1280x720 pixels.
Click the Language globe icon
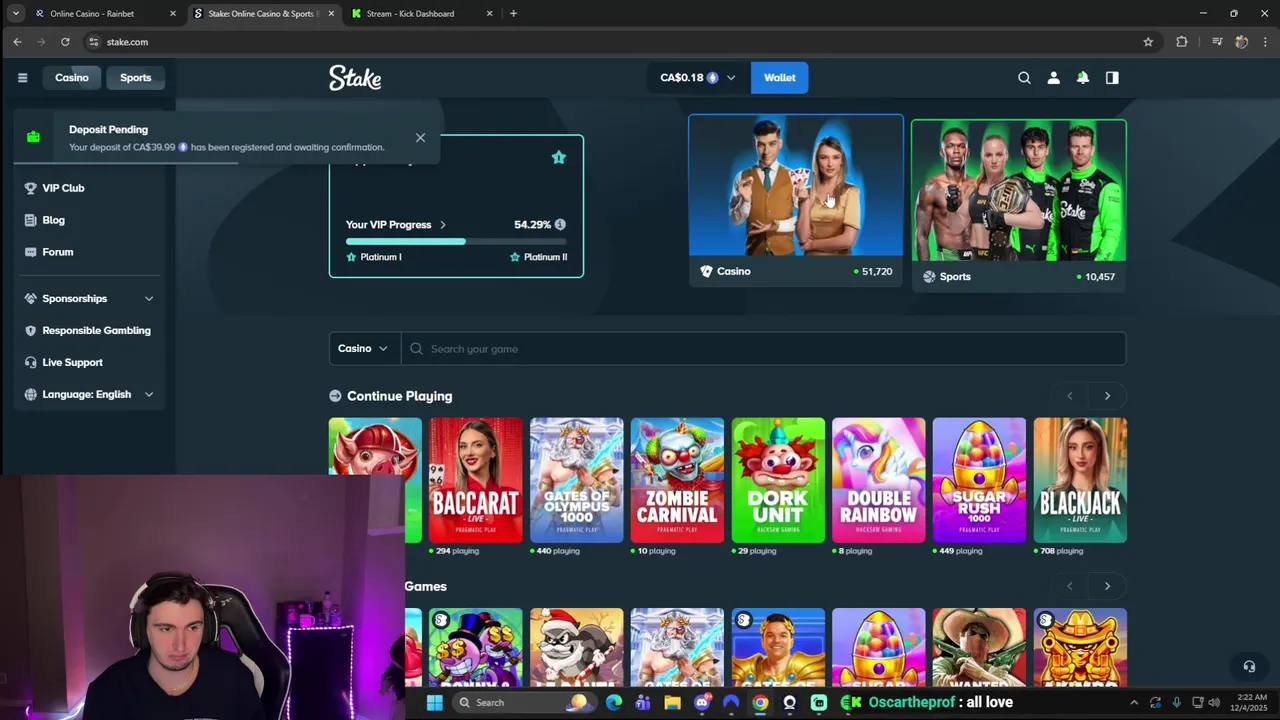click(30, 394)
